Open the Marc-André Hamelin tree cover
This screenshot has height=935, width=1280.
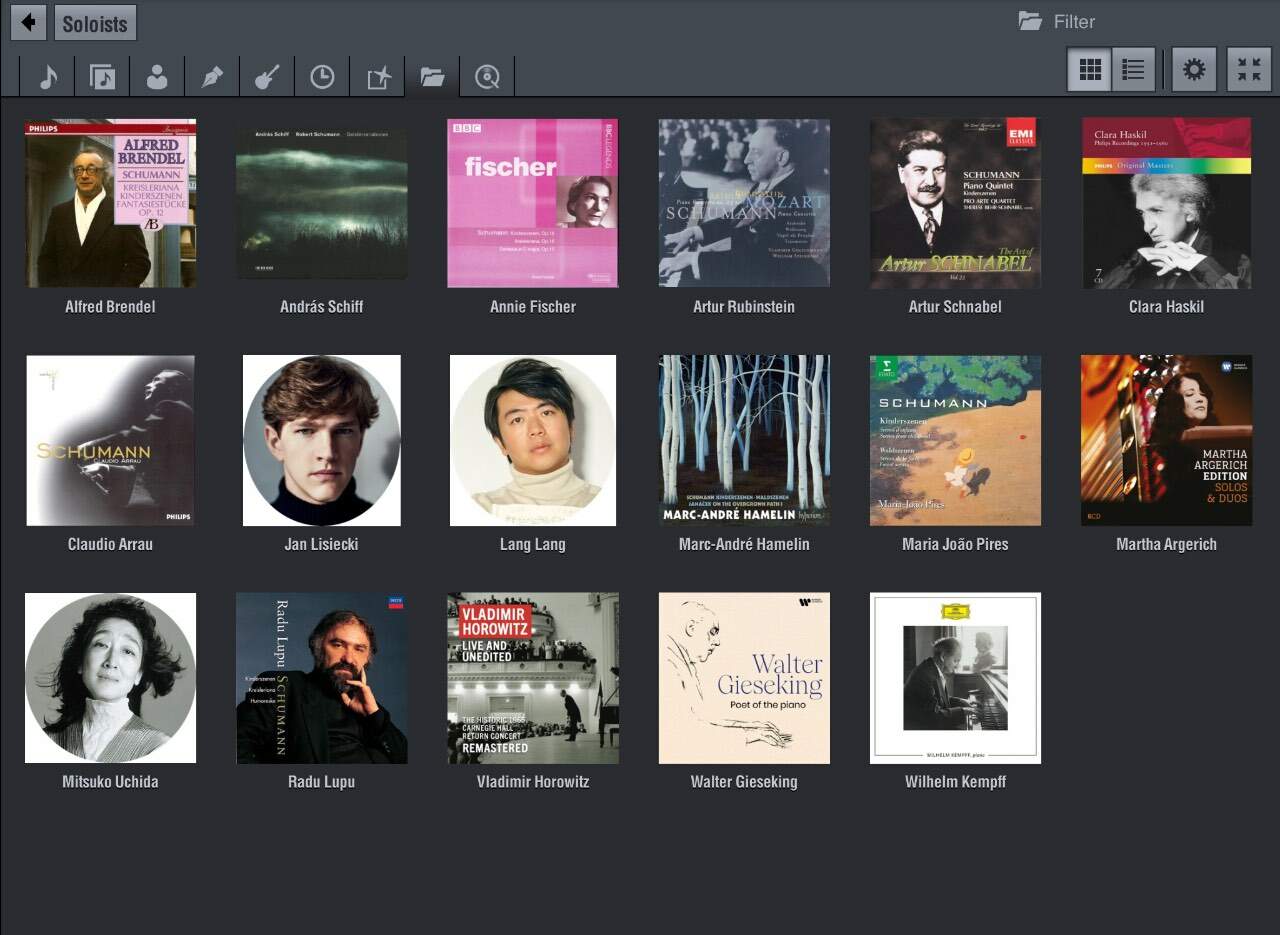click(x=744, y=440)
